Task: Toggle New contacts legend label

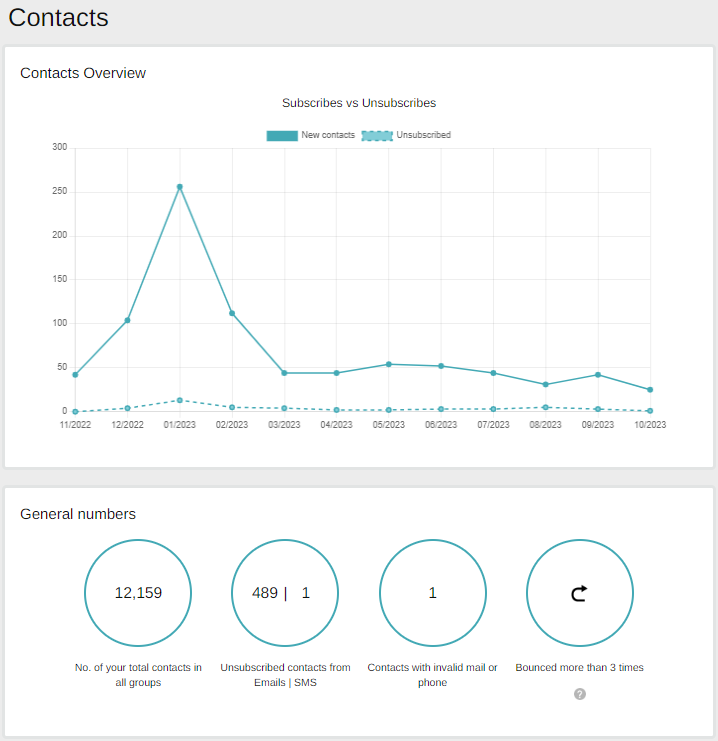Action: coord(328,135)
